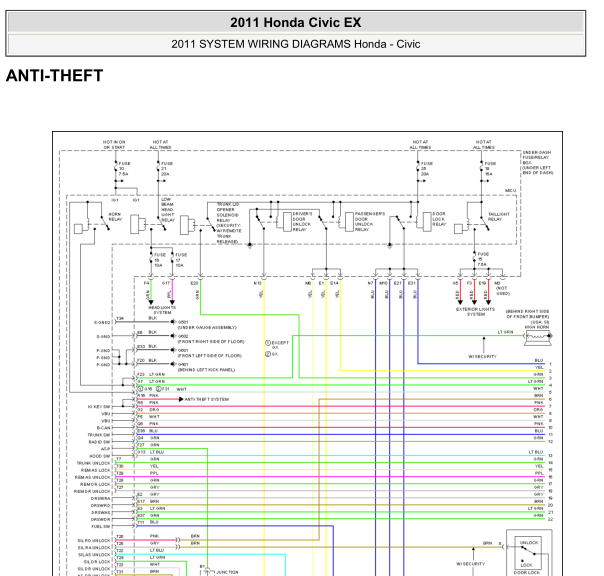Click the FUSE 16 10A label
Screen dimensions: 604x576
[159, 260]
